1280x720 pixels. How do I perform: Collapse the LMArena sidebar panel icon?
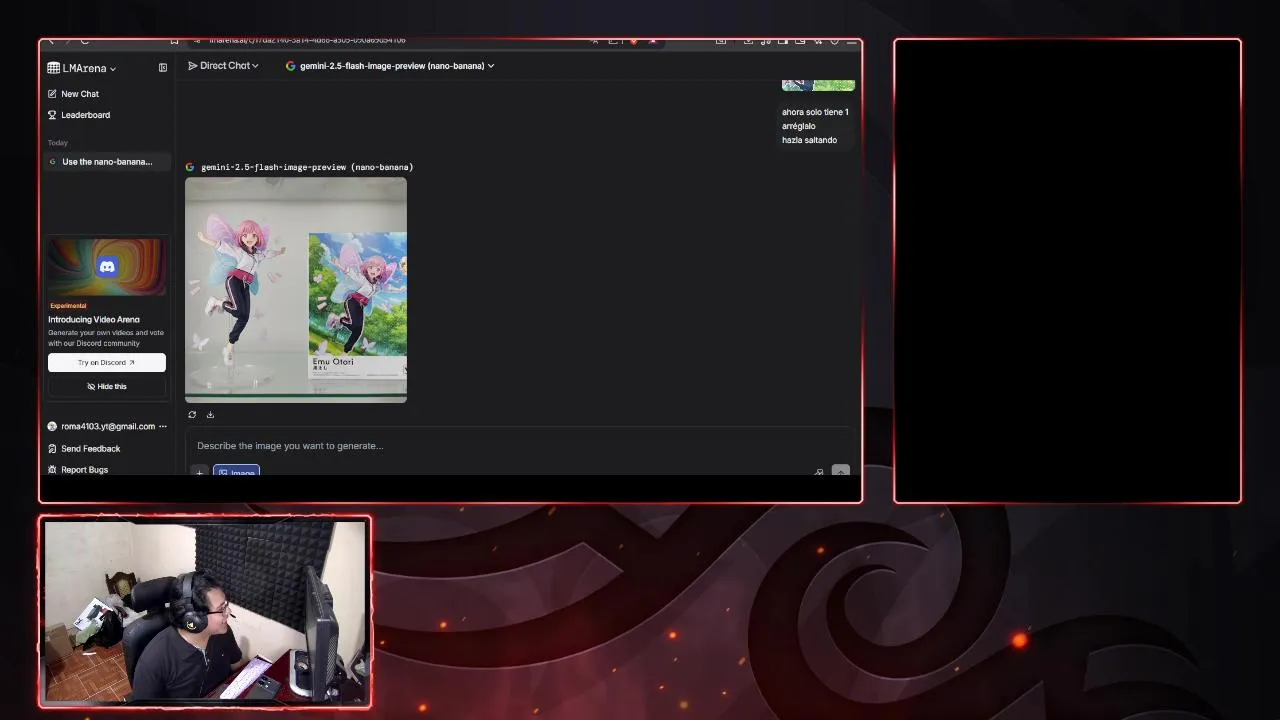tap(163, 68)
